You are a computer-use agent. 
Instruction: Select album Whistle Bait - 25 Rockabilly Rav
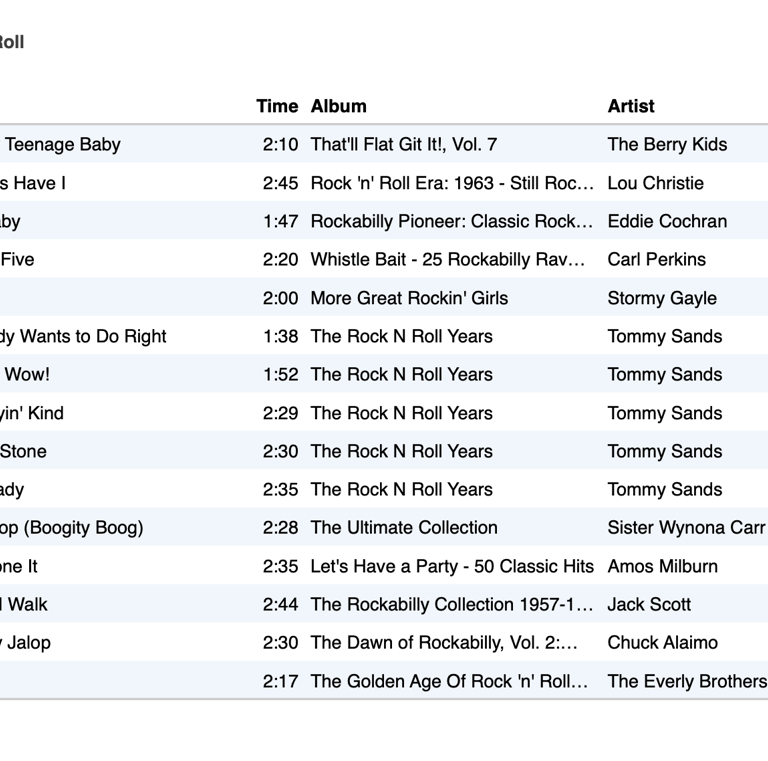(x=448, y=260)
